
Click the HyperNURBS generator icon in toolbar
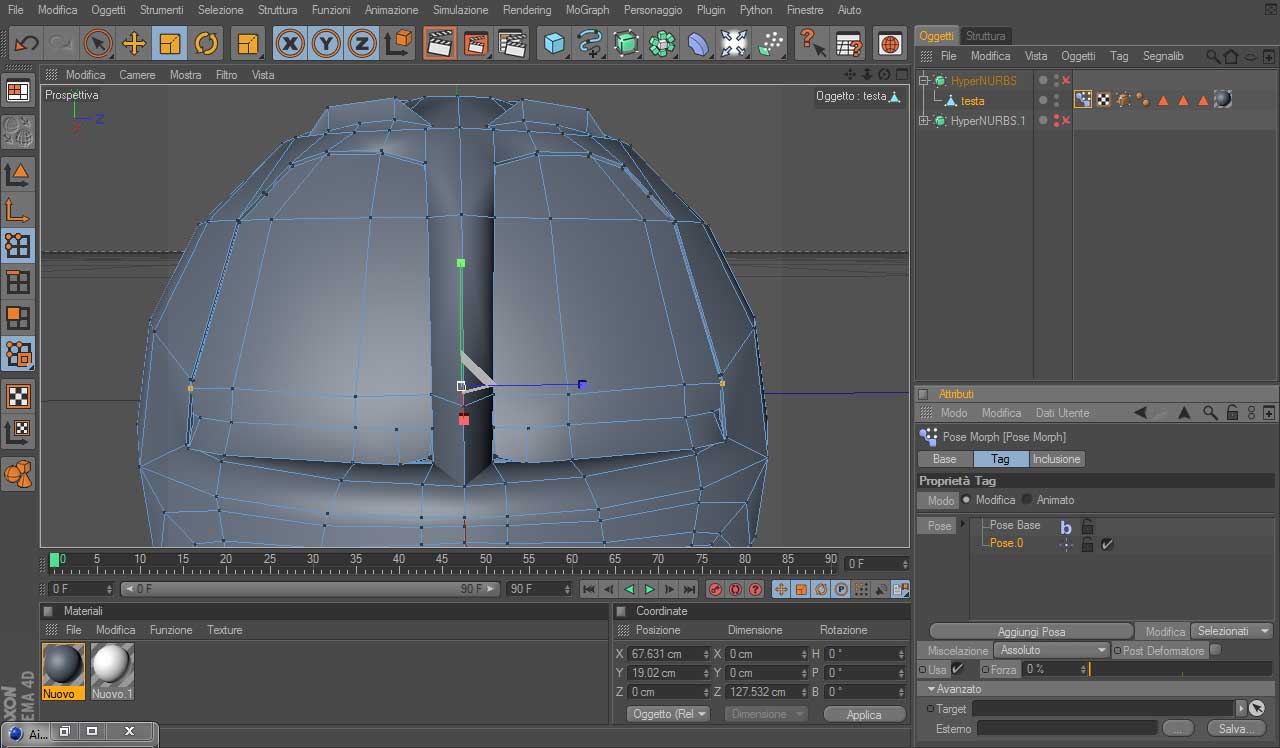click(x=626, y=43)
